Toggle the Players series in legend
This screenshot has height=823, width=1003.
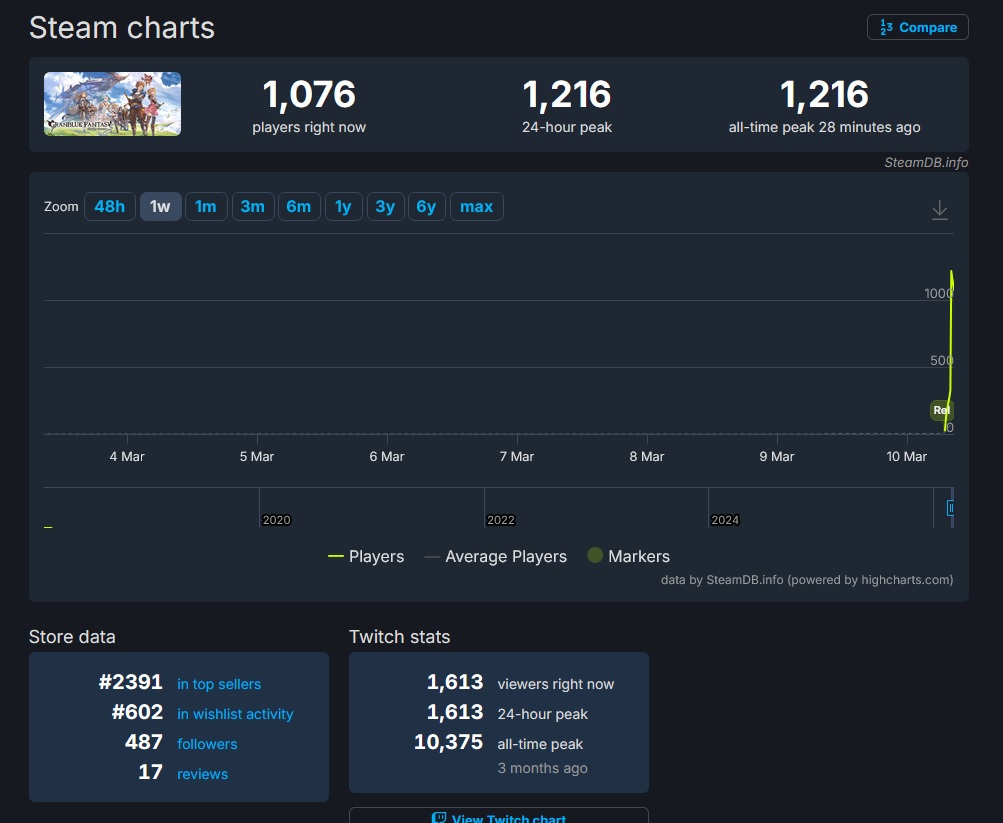pos(366,556)
